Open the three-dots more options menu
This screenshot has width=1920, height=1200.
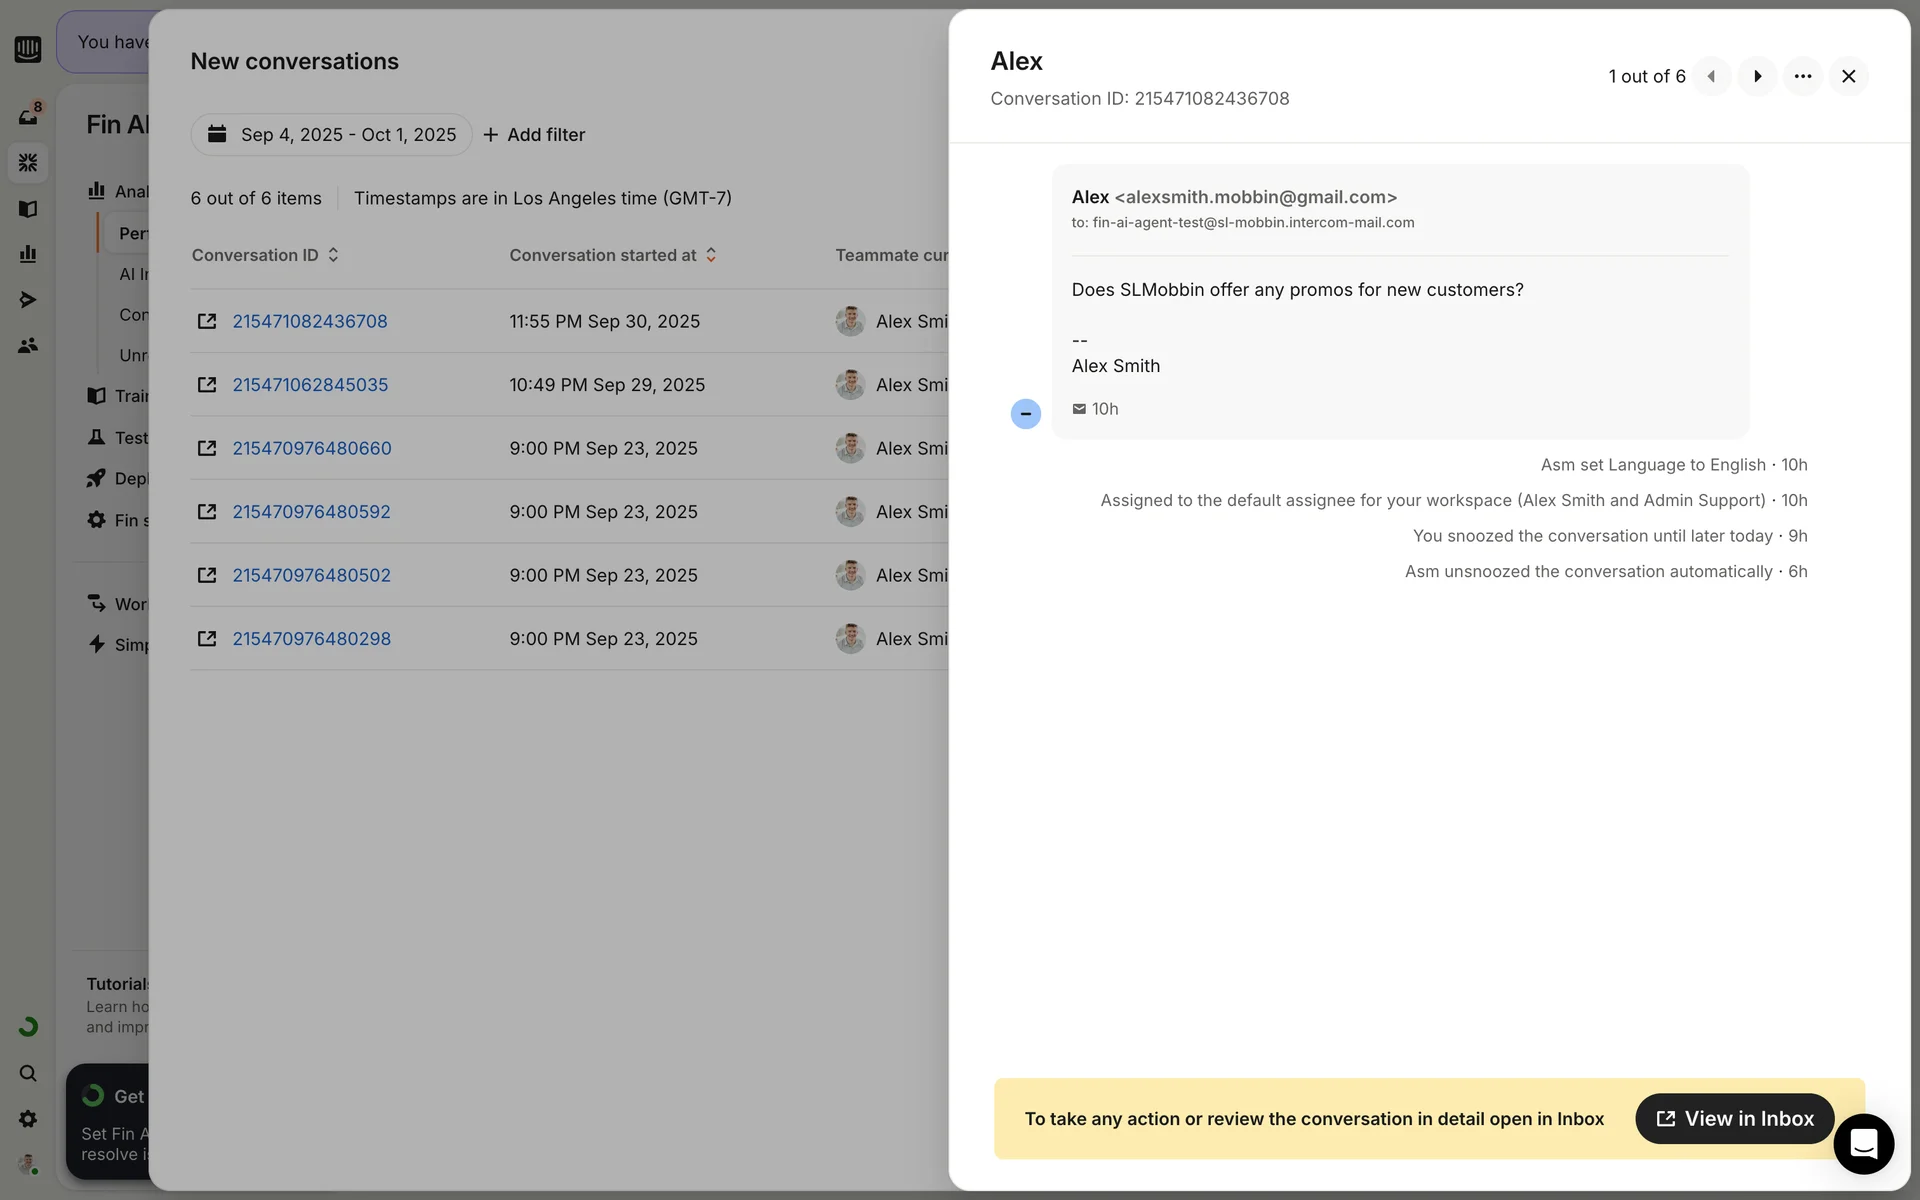pos(1802,76)
